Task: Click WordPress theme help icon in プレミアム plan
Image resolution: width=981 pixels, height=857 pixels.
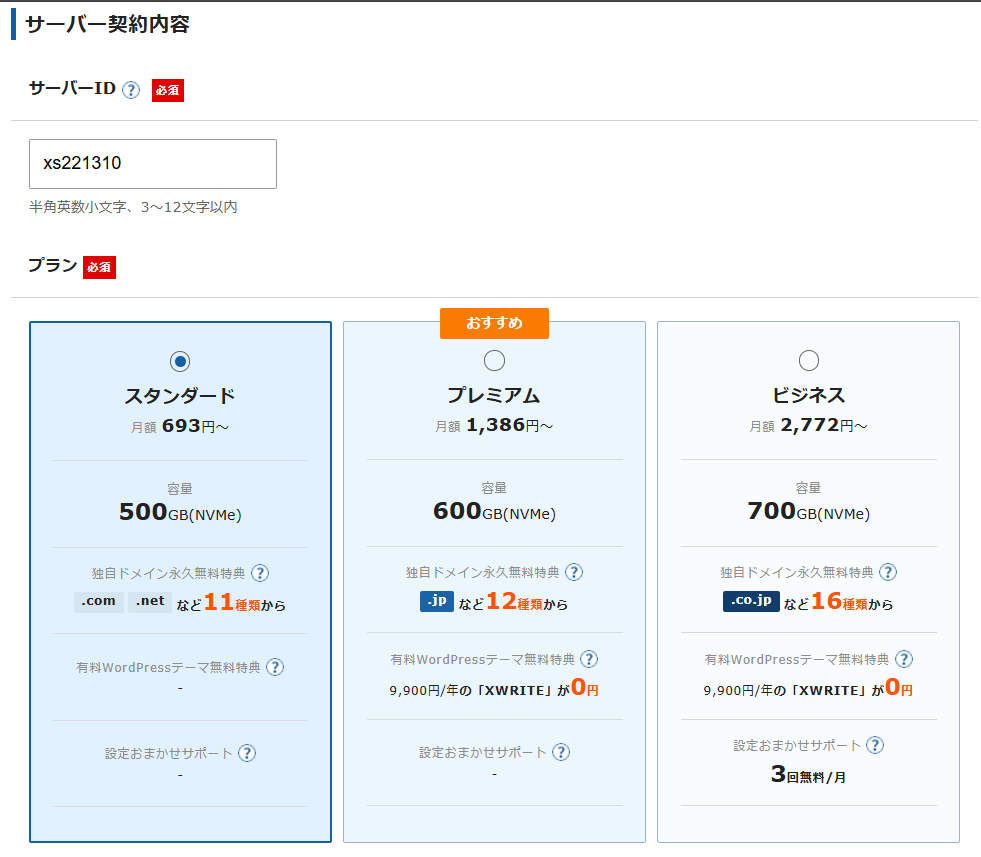Action: pos(589,659)
